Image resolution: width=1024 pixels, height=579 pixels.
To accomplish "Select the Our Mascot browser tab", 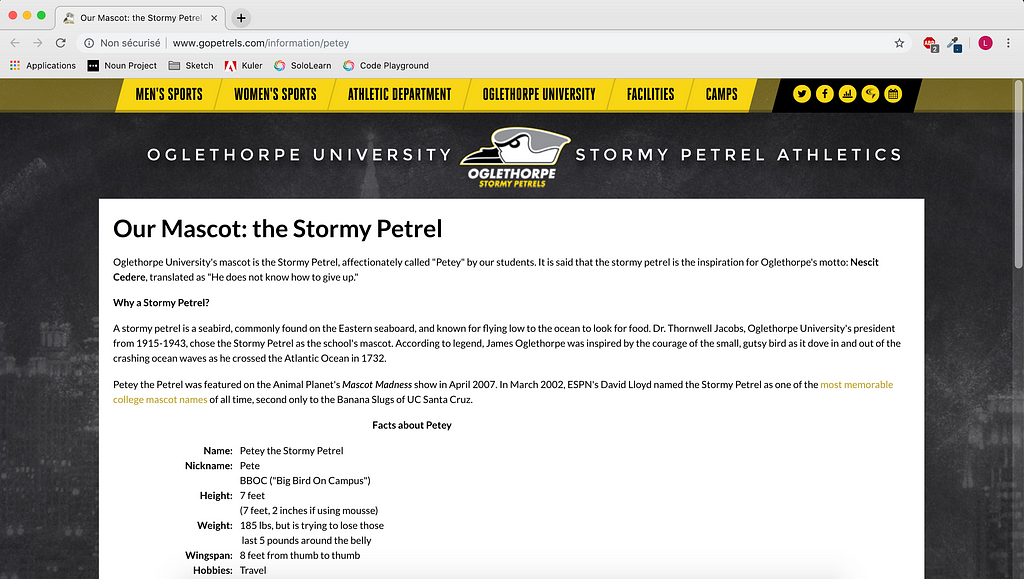I will (140, 18).
